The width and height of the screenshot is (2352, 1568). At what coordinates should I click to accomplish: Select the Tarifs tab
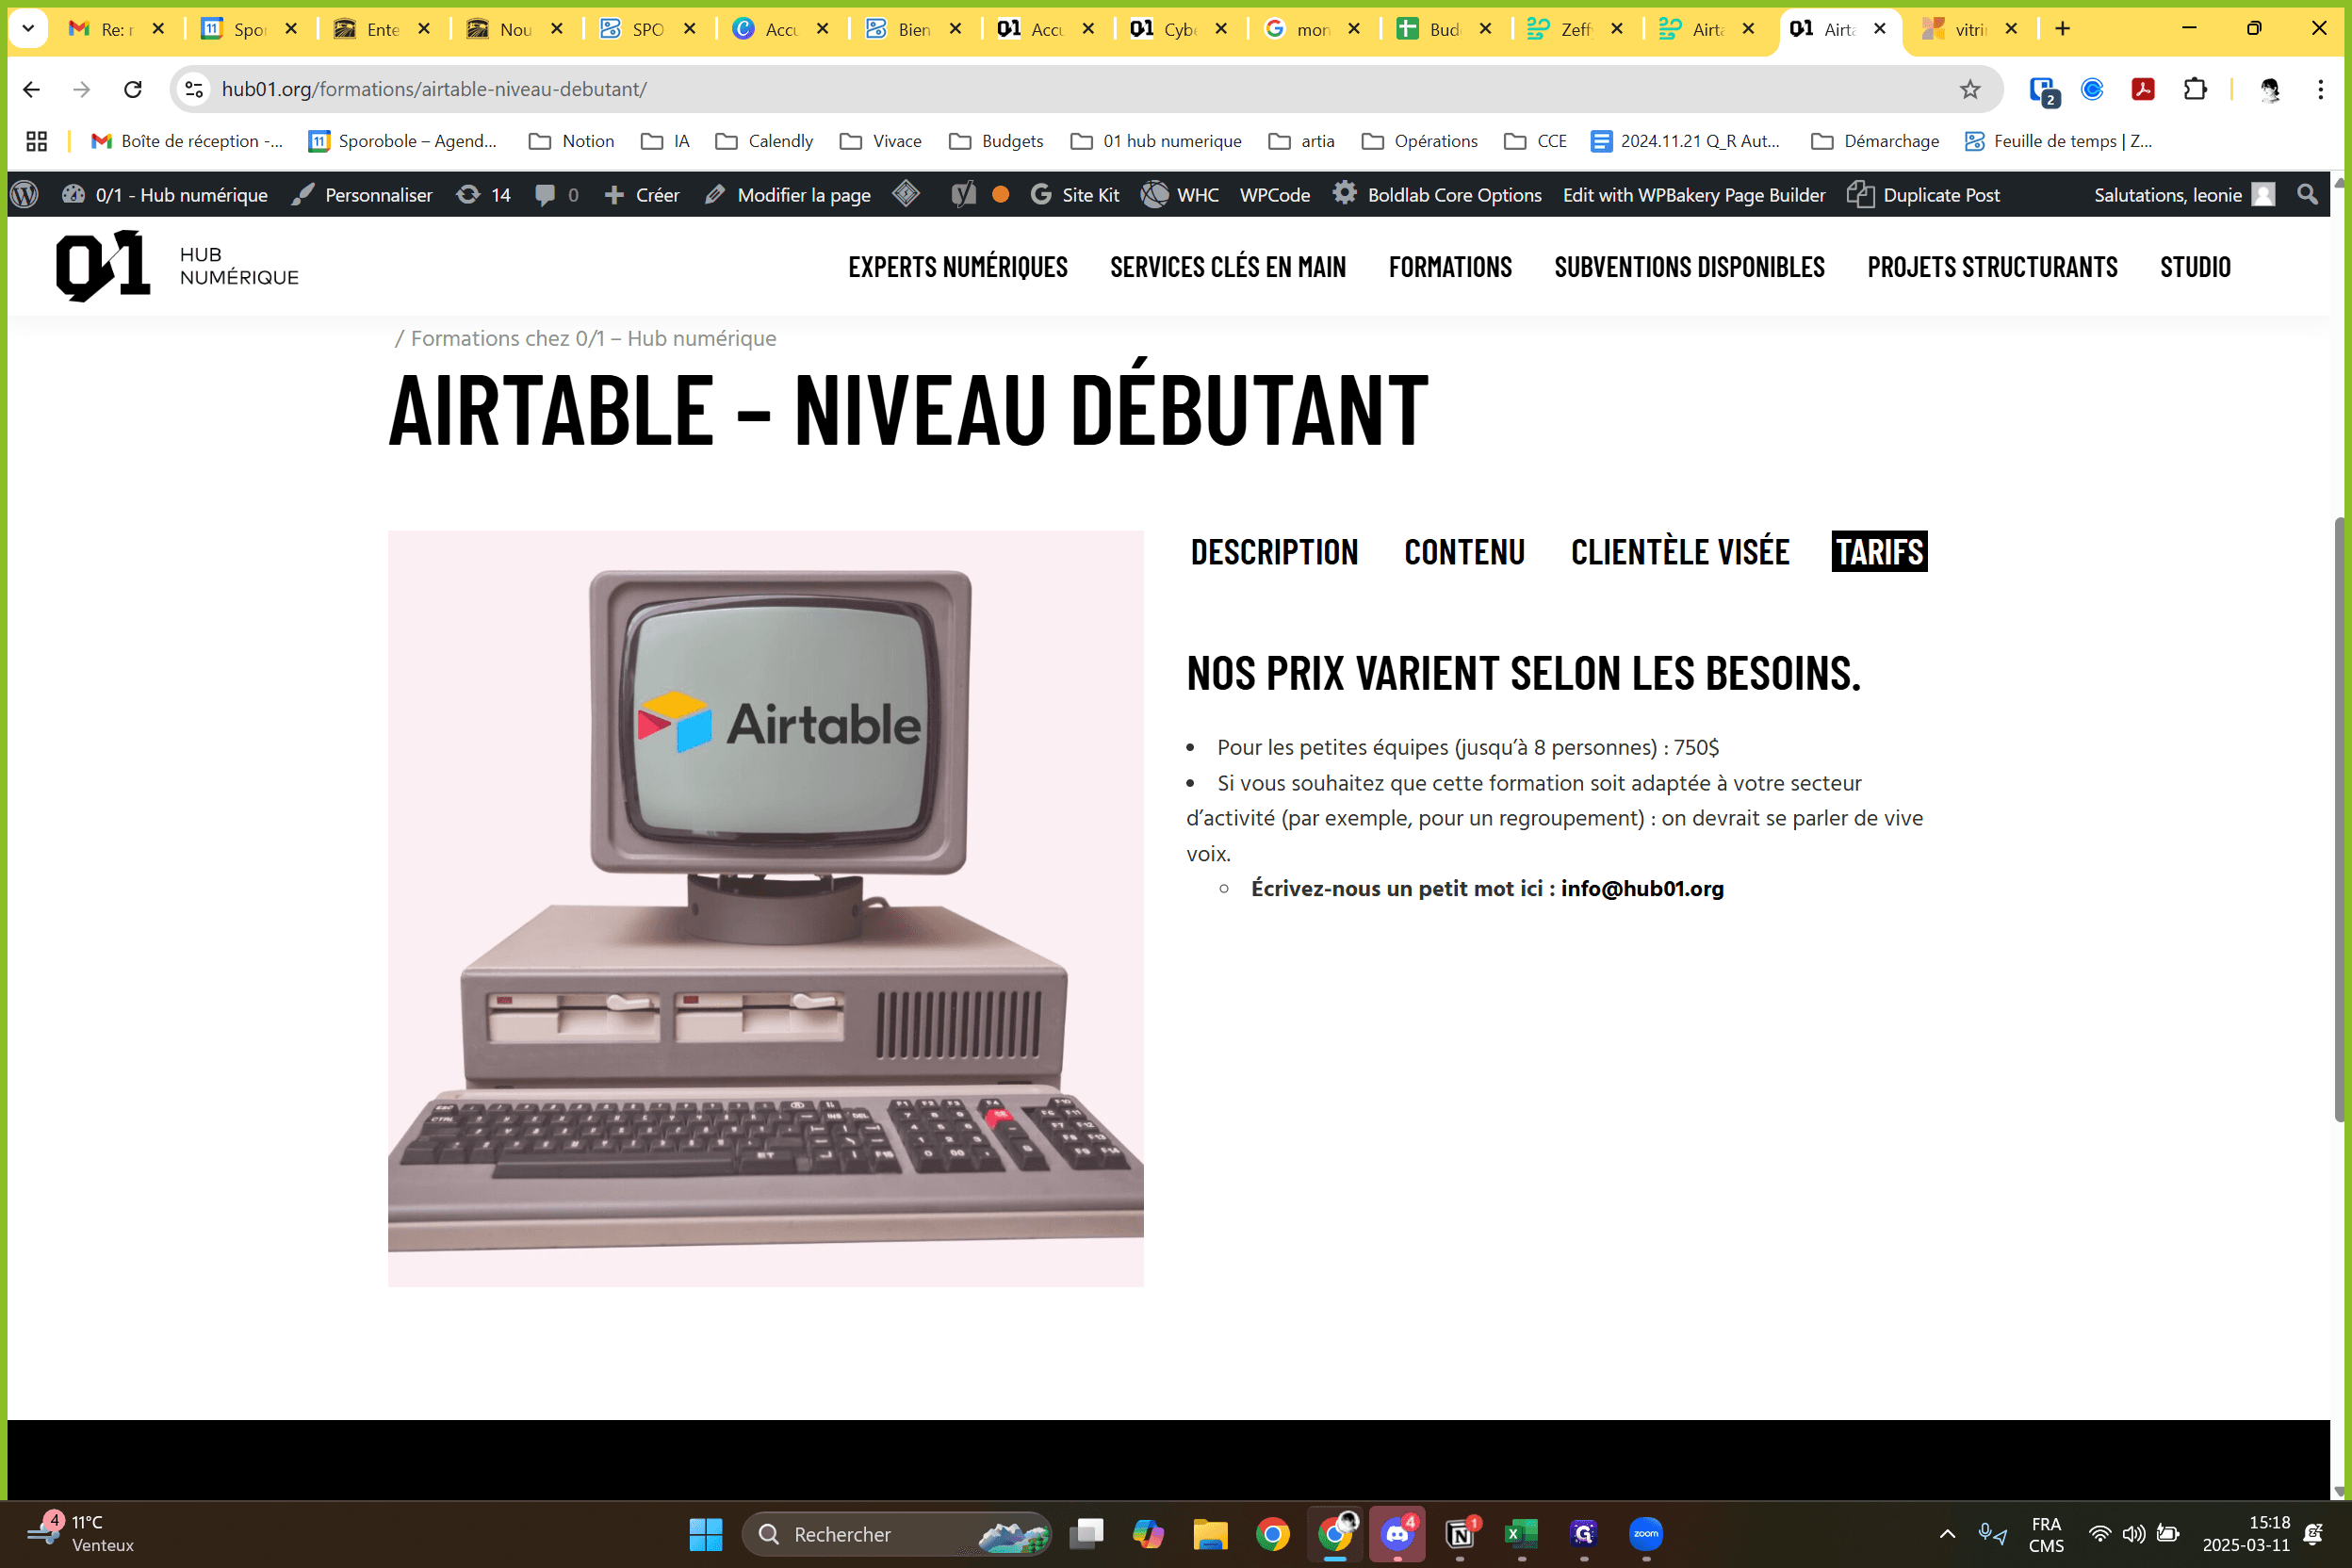click(1879, 551)
